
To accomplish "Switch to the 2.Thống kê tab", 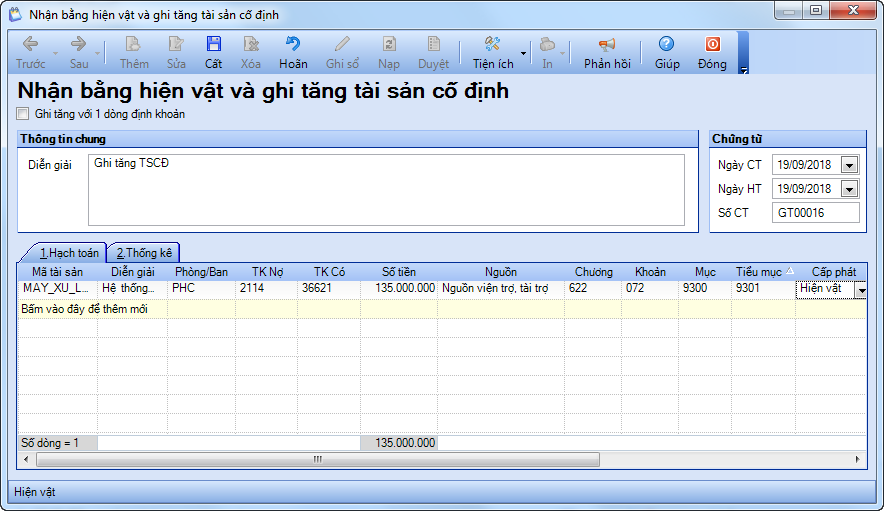I will (144, 253).
